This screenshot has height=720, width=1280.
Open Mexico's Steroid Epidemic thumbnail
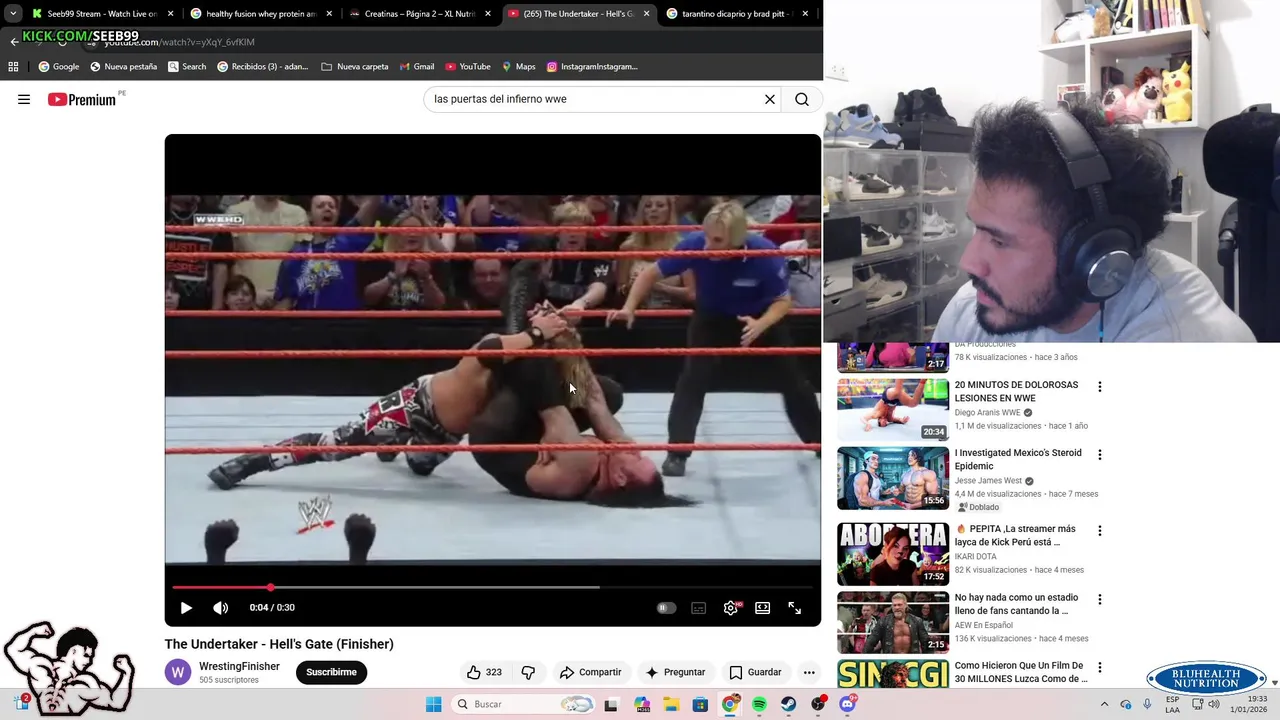[x=893, y=478]
